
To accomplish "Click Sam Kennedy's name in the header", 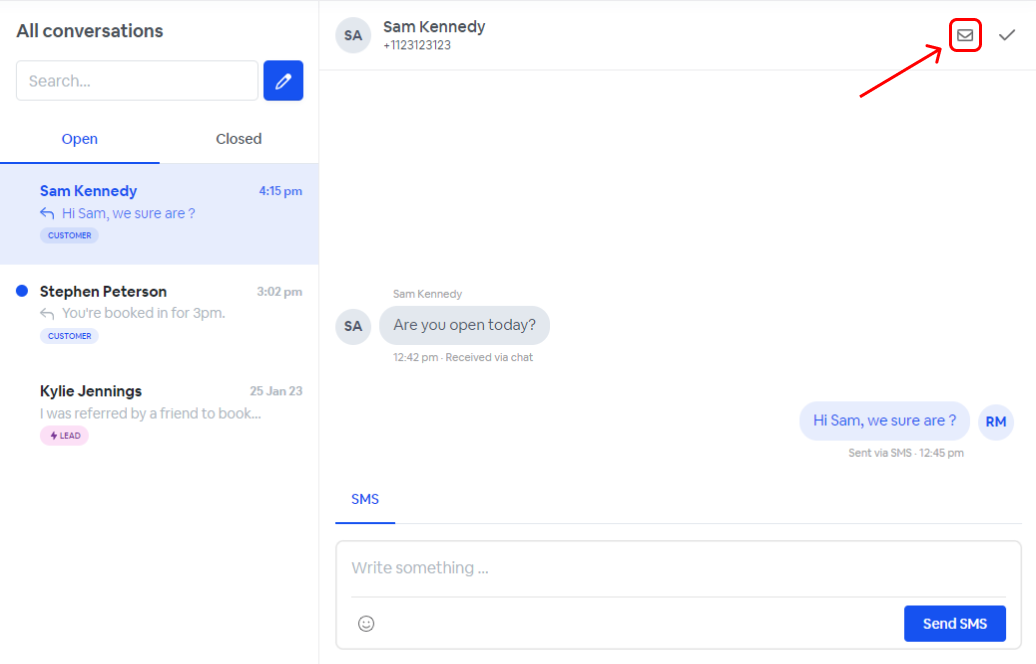I will pos(434,27).
